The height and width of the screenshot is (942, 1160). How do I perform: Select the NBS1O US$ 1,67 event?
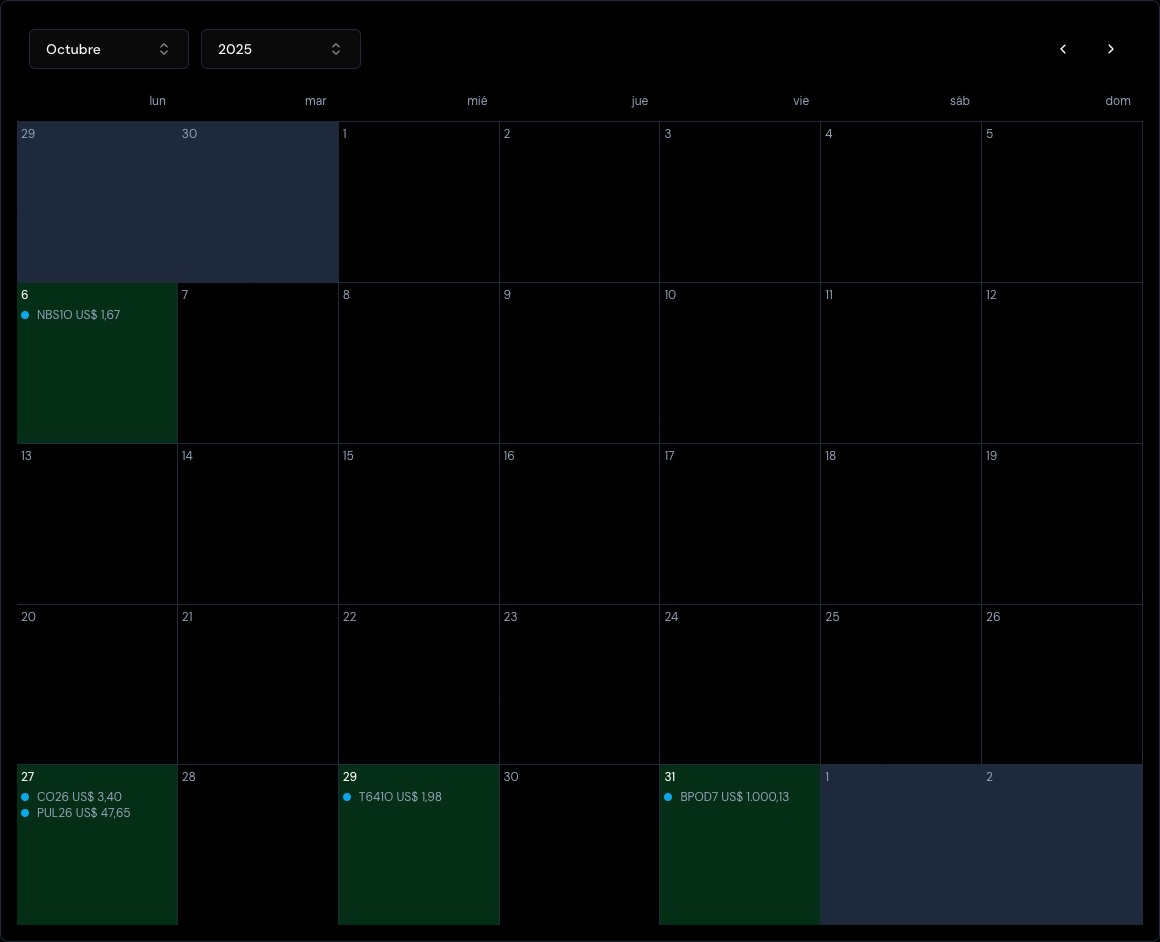[78, 315]
